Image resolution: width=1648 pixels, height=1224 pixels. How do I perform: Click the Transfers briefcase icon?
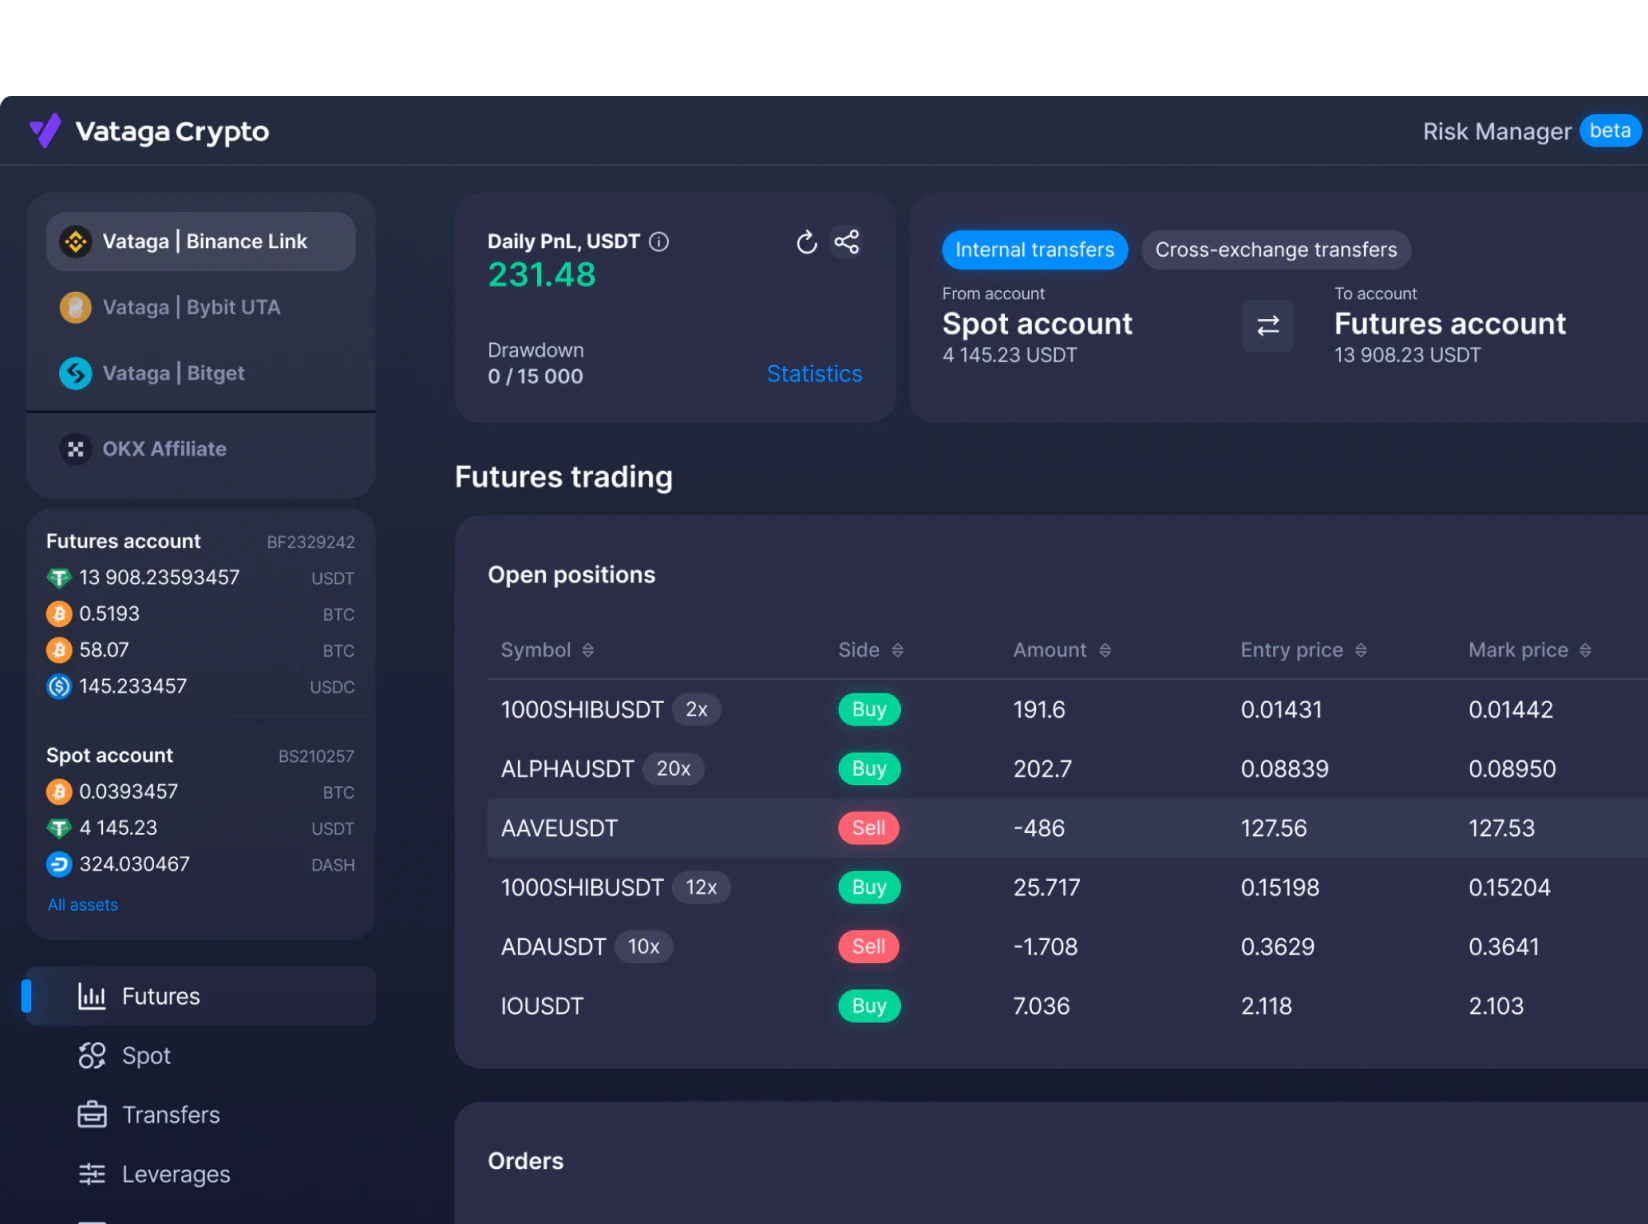coord(92,1115)
